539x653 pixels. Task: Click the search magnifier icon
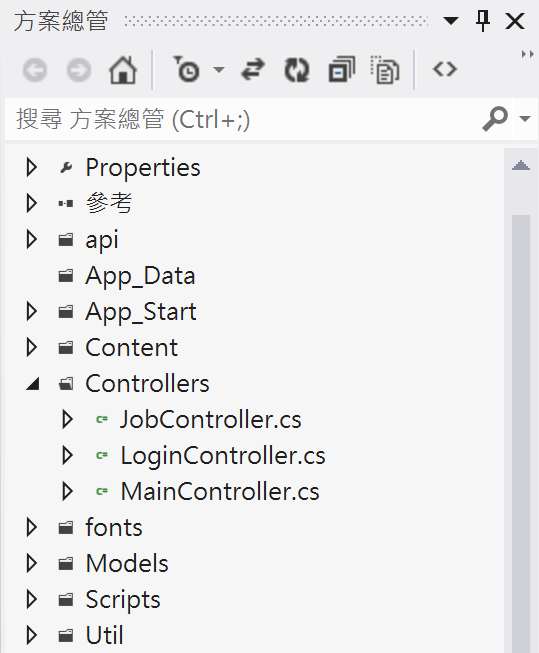pyautogui.click(x=495, y=119)
